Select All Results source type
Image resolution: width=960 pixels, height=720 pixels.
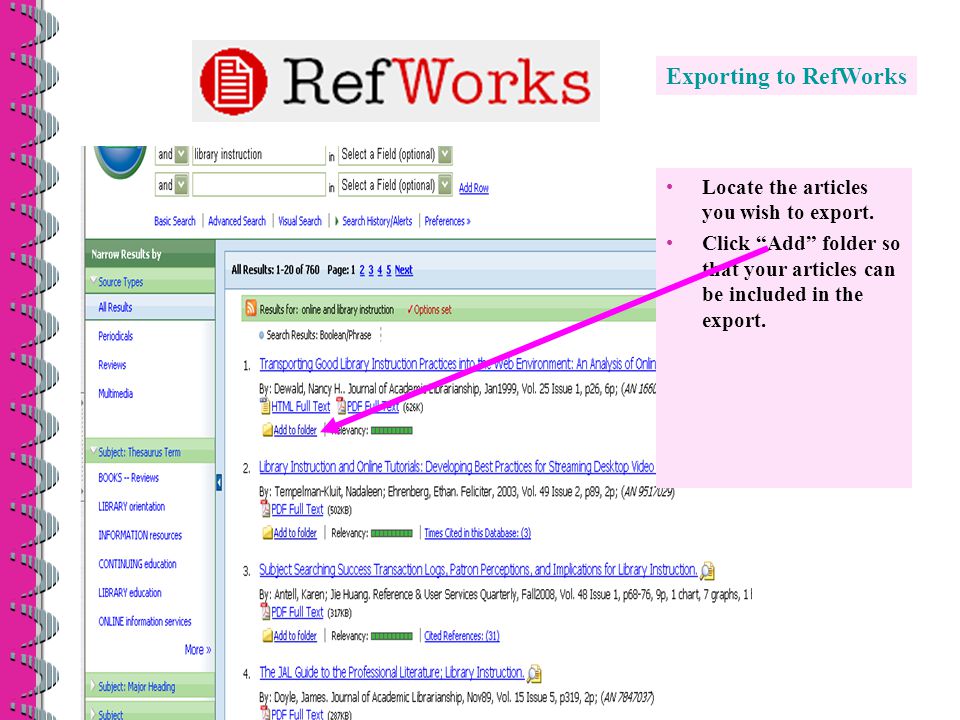pyautogui.click(x=115, y=307)
